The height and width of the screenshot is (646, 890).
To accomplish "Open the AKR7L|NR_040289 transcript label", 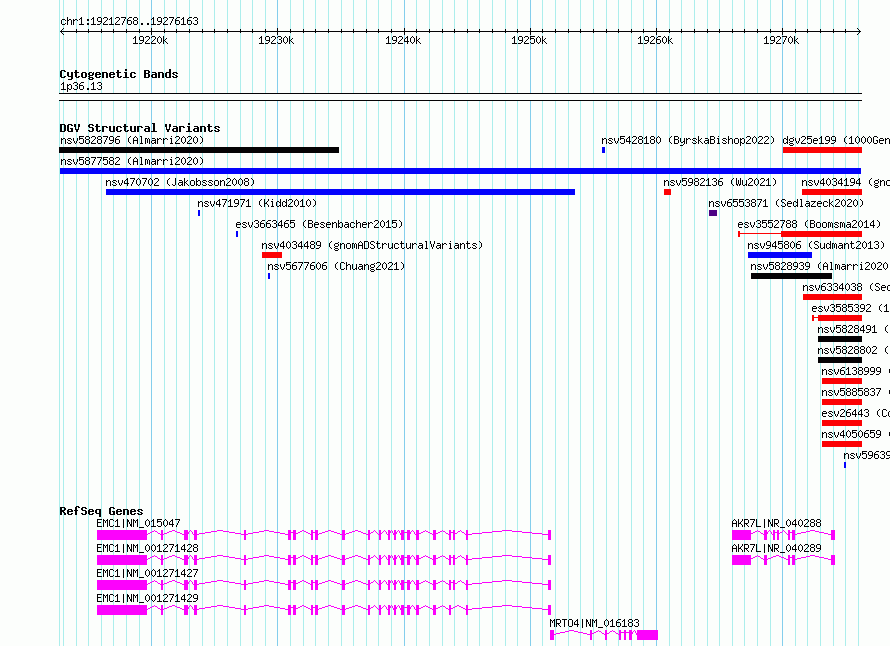I will [776, 548].
